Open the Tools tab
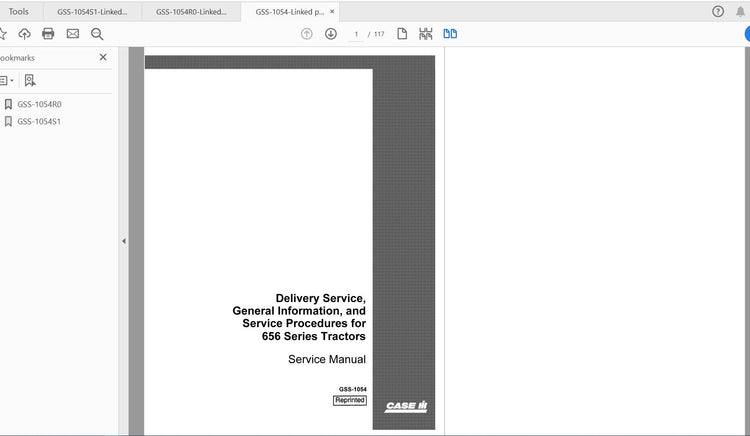Viewport: 750px width, 436px height. click(x=18, y=11)
